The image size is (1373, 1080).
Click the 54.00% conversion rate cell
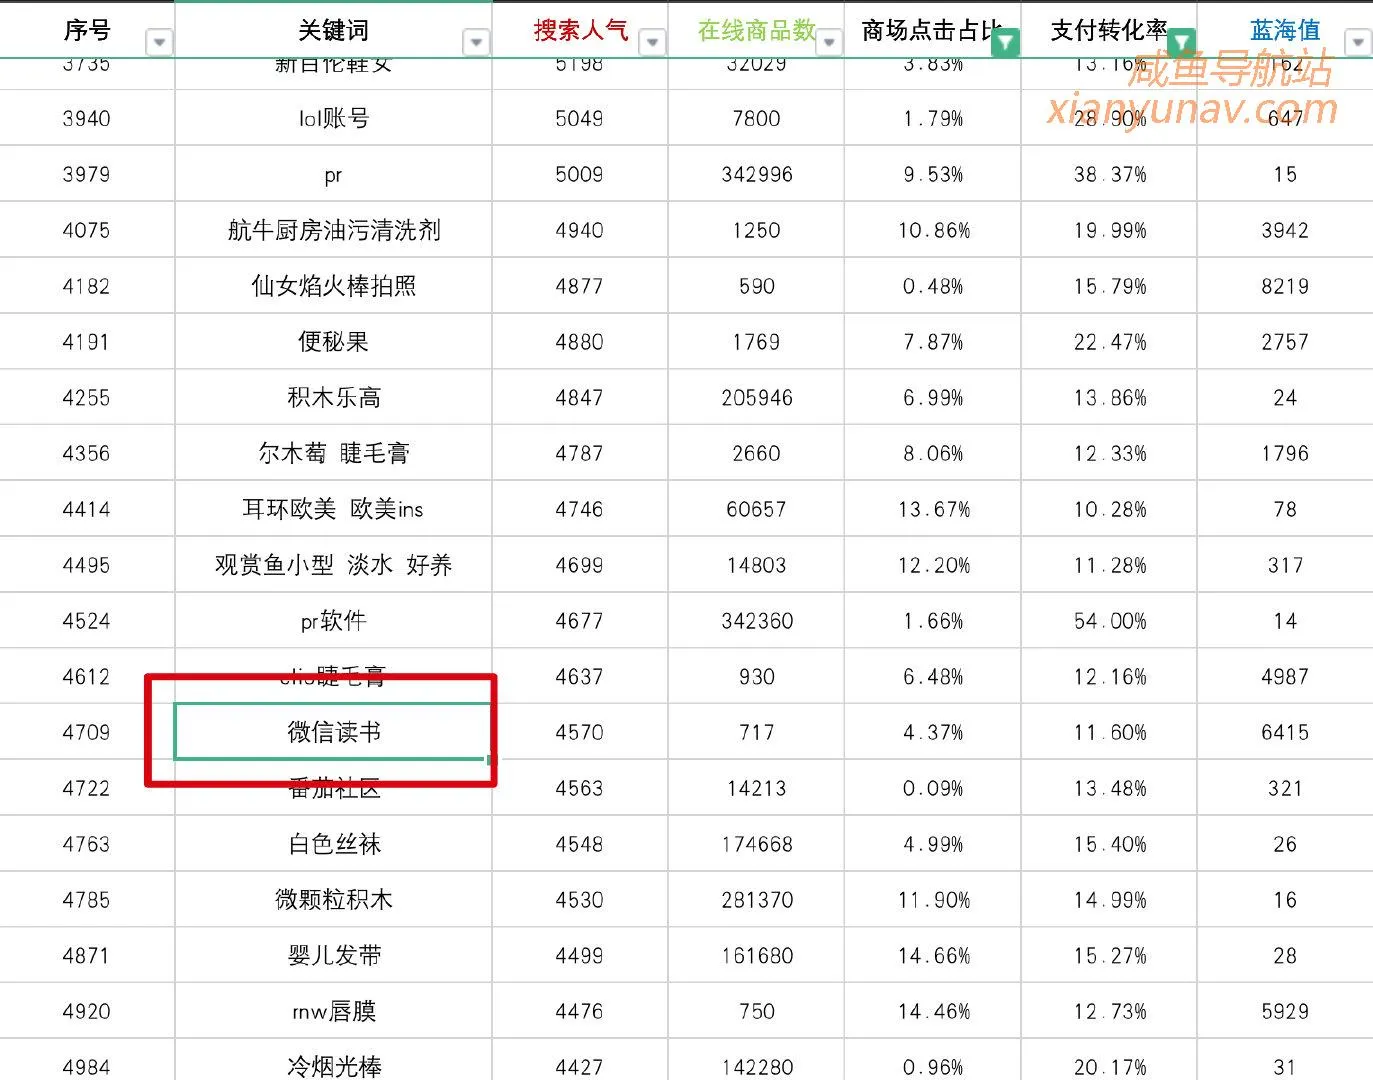click(1109, 621)
